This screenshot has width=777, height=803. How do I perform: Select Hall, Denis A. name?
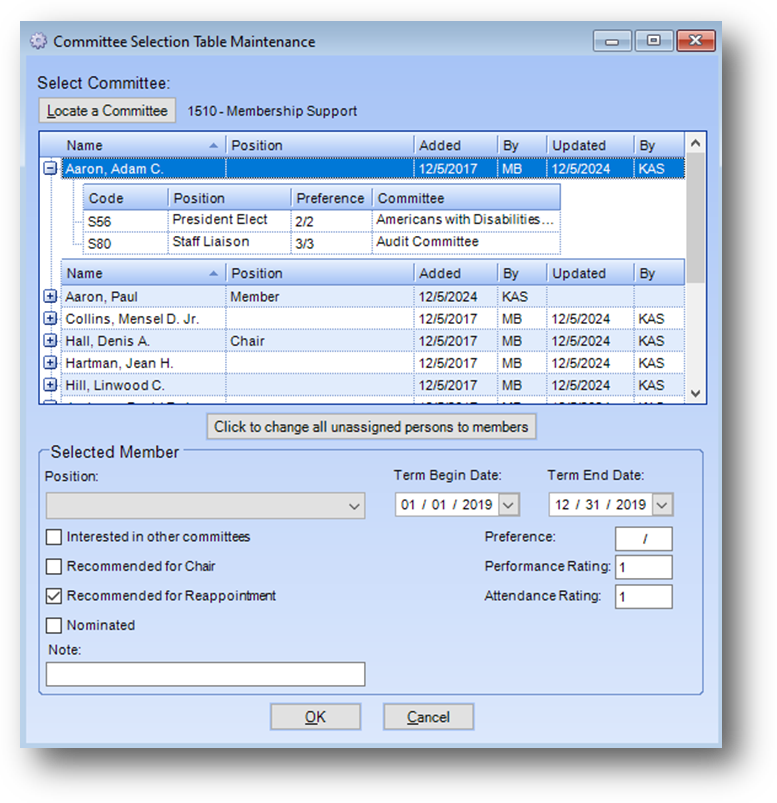click(x=143, y=341)
